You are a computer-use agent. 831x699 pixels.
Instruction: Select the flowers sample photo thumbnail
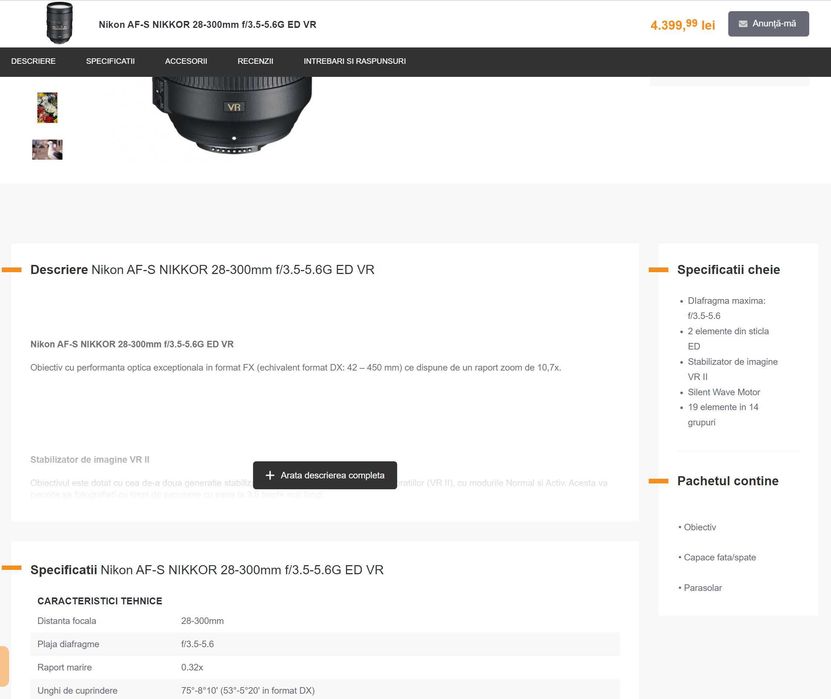coord(47,108)
